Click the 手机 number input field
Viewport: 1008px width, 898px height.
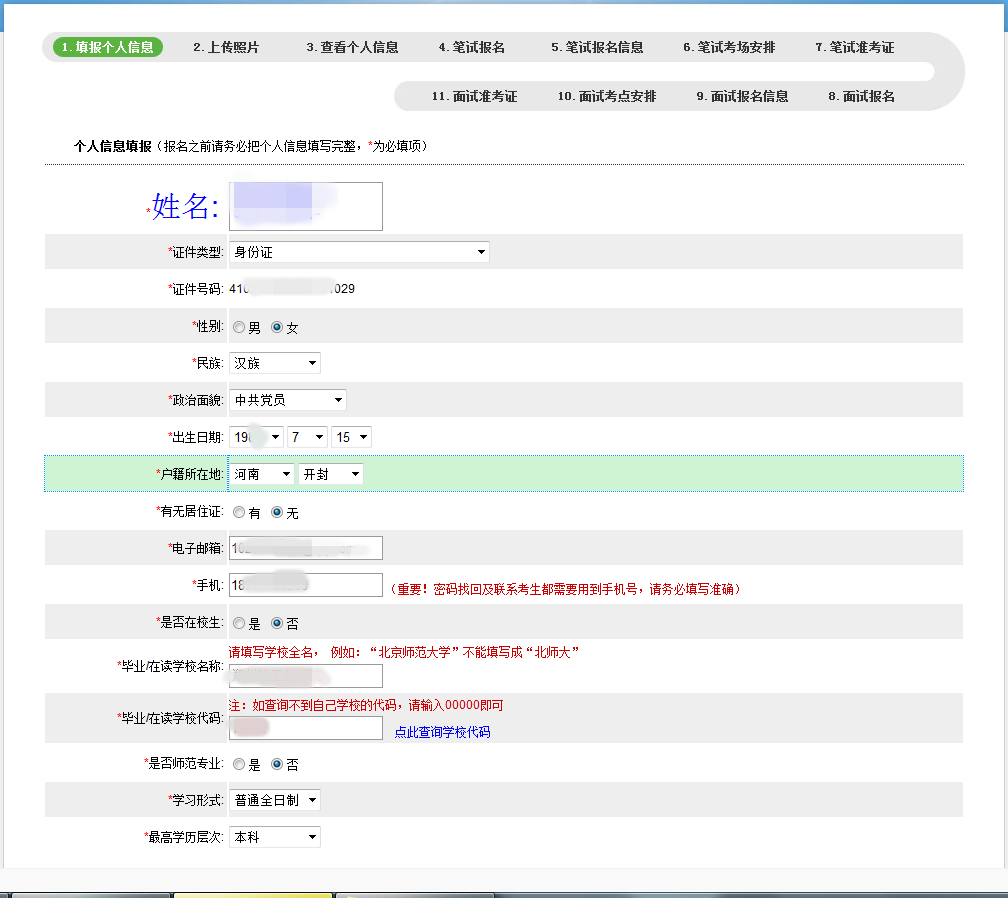pos(306,585)
